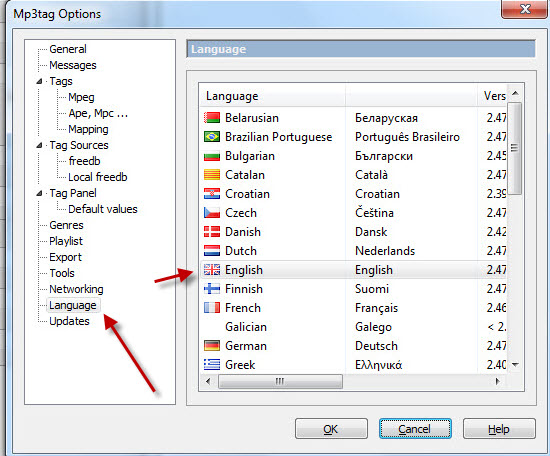The image size is (550, 456).
Task: Select Galician in the language list
Action: 246,327
